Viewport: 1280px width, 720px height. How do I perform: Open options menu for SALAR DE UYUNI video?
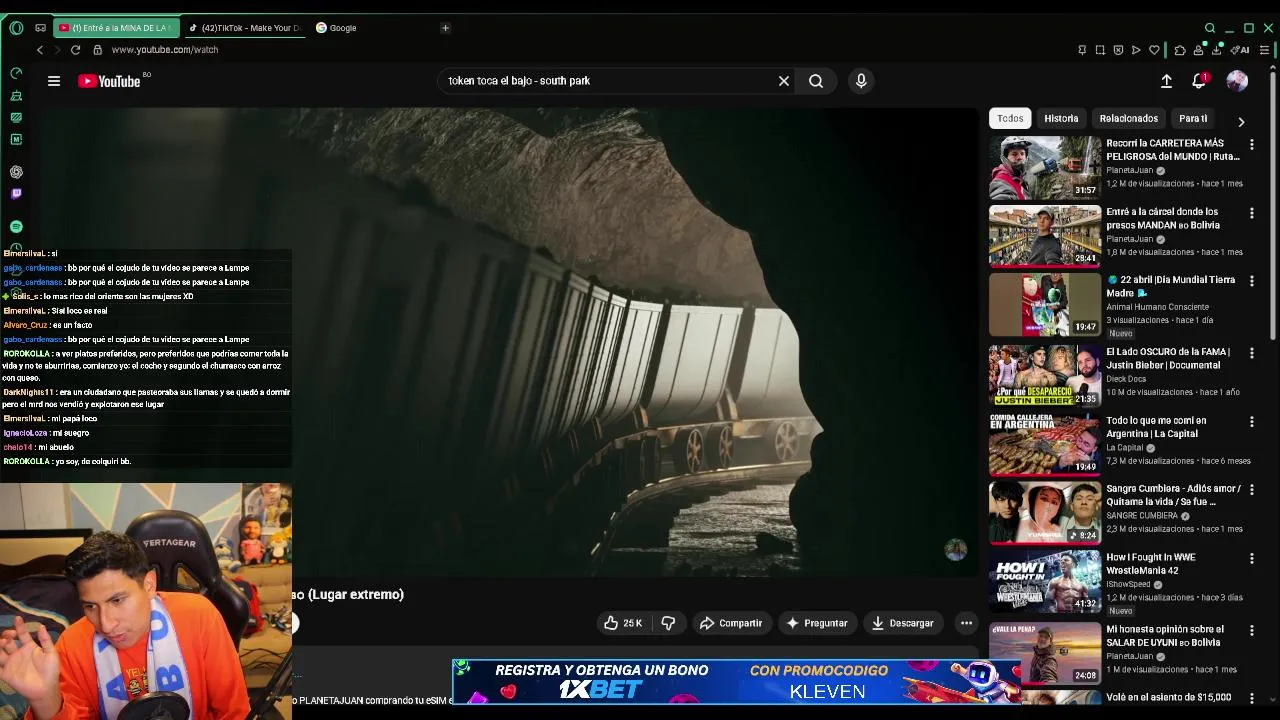1251,631
